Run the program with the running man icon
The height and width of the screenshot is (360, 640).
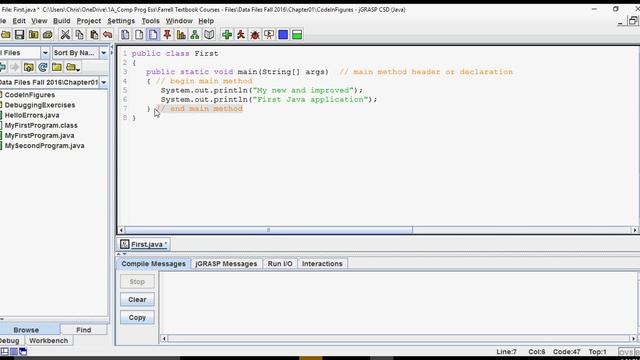click(x=241, y=35)
